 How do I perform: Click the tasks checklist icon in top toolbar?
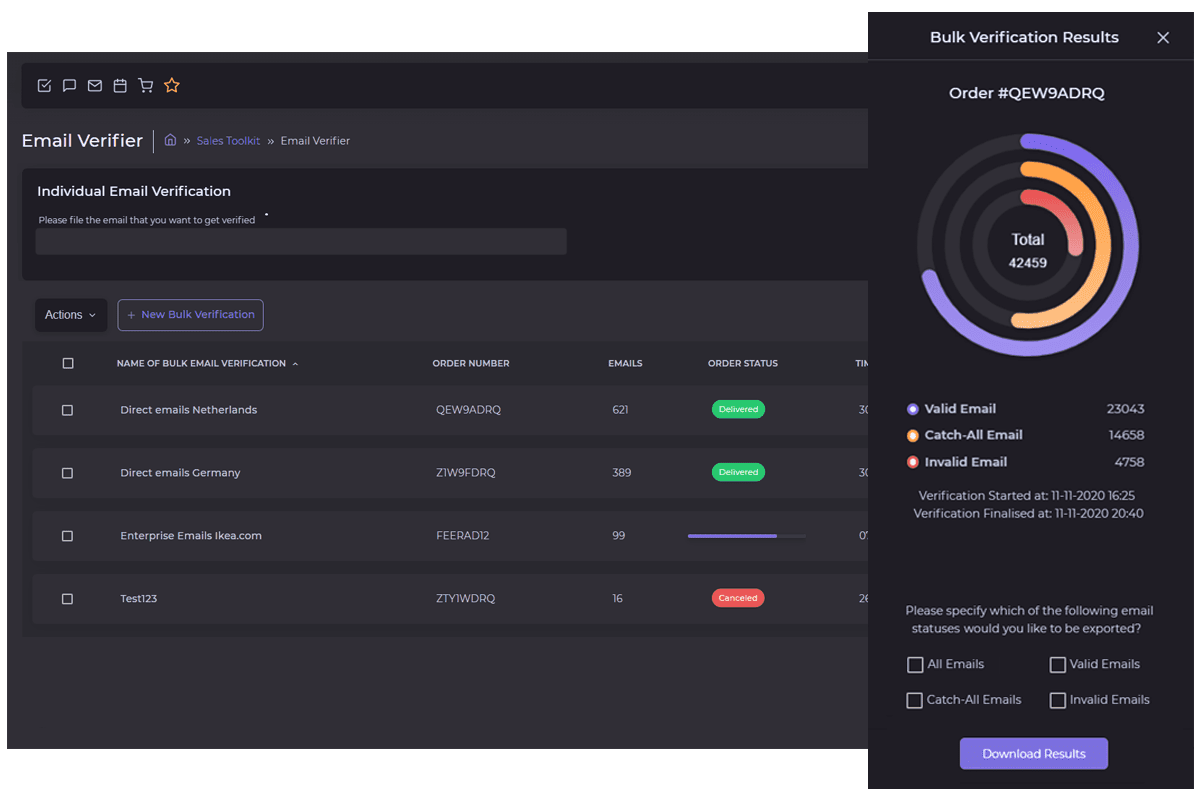pyautogui.click(x=44, y=86)
